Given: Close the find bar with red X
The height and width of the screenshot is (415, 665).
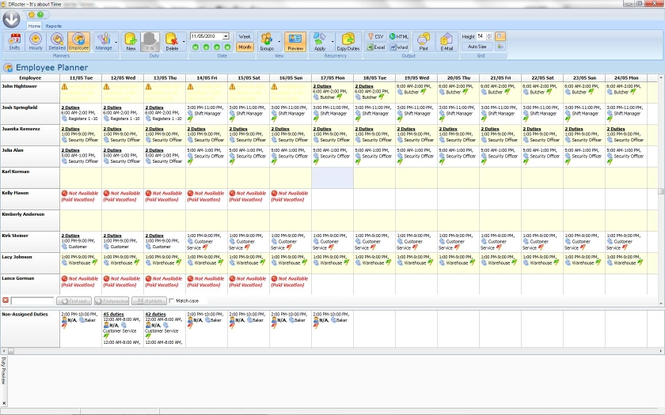Looking at the screenshot, I should tap(5, 301).
